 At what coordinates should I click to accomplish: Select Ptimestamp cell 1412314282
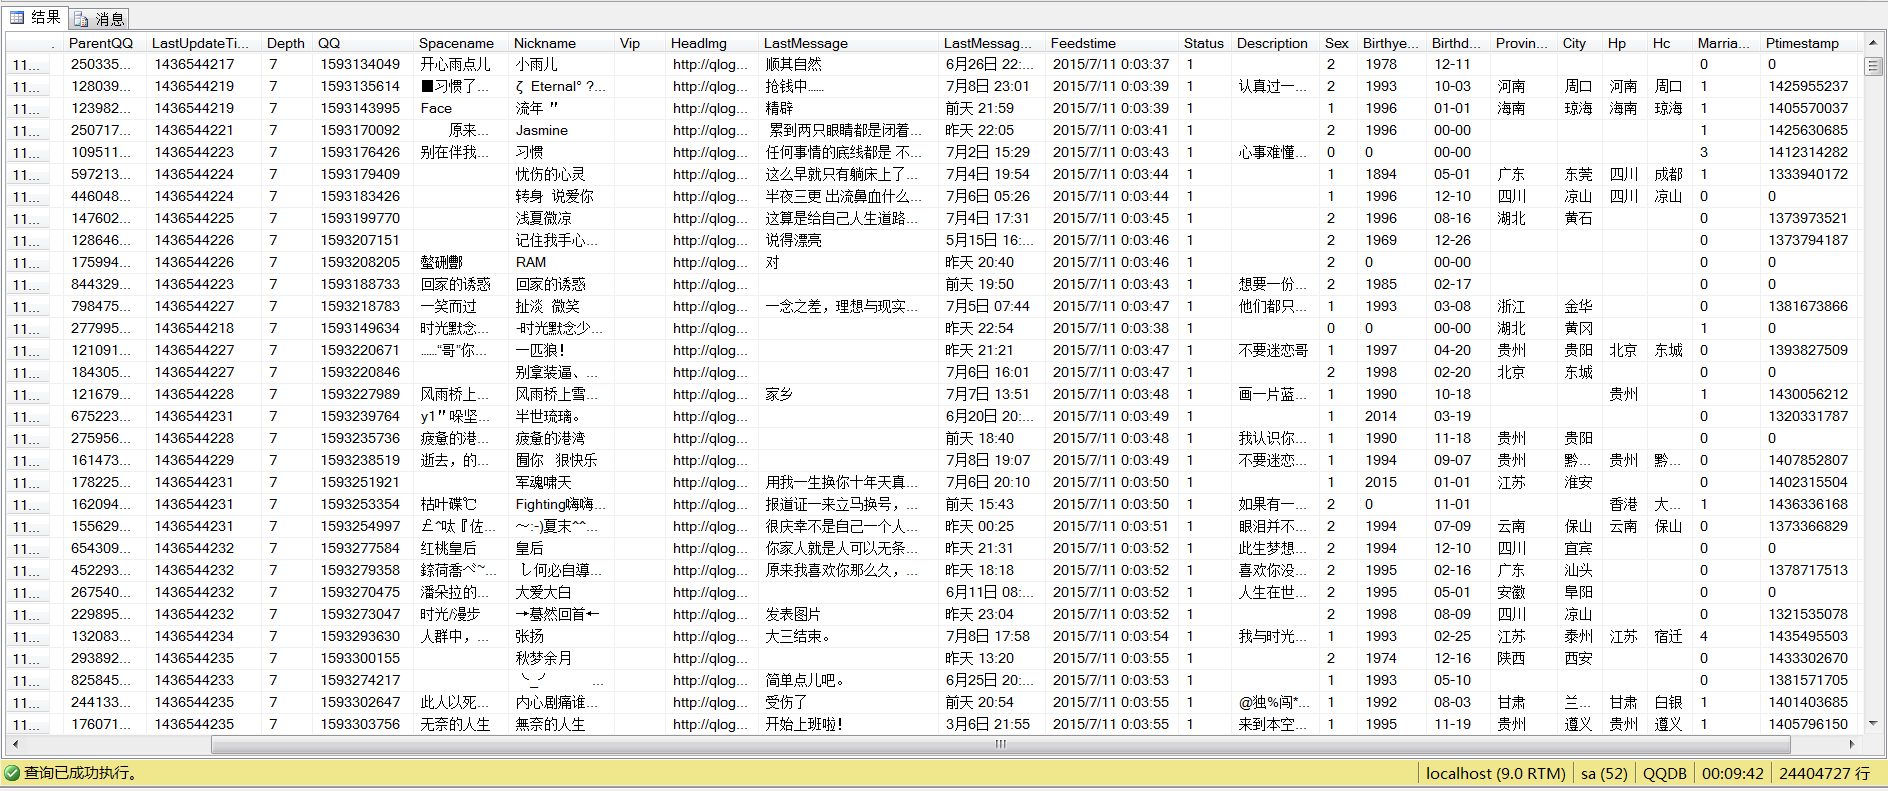coord(1808,152)
